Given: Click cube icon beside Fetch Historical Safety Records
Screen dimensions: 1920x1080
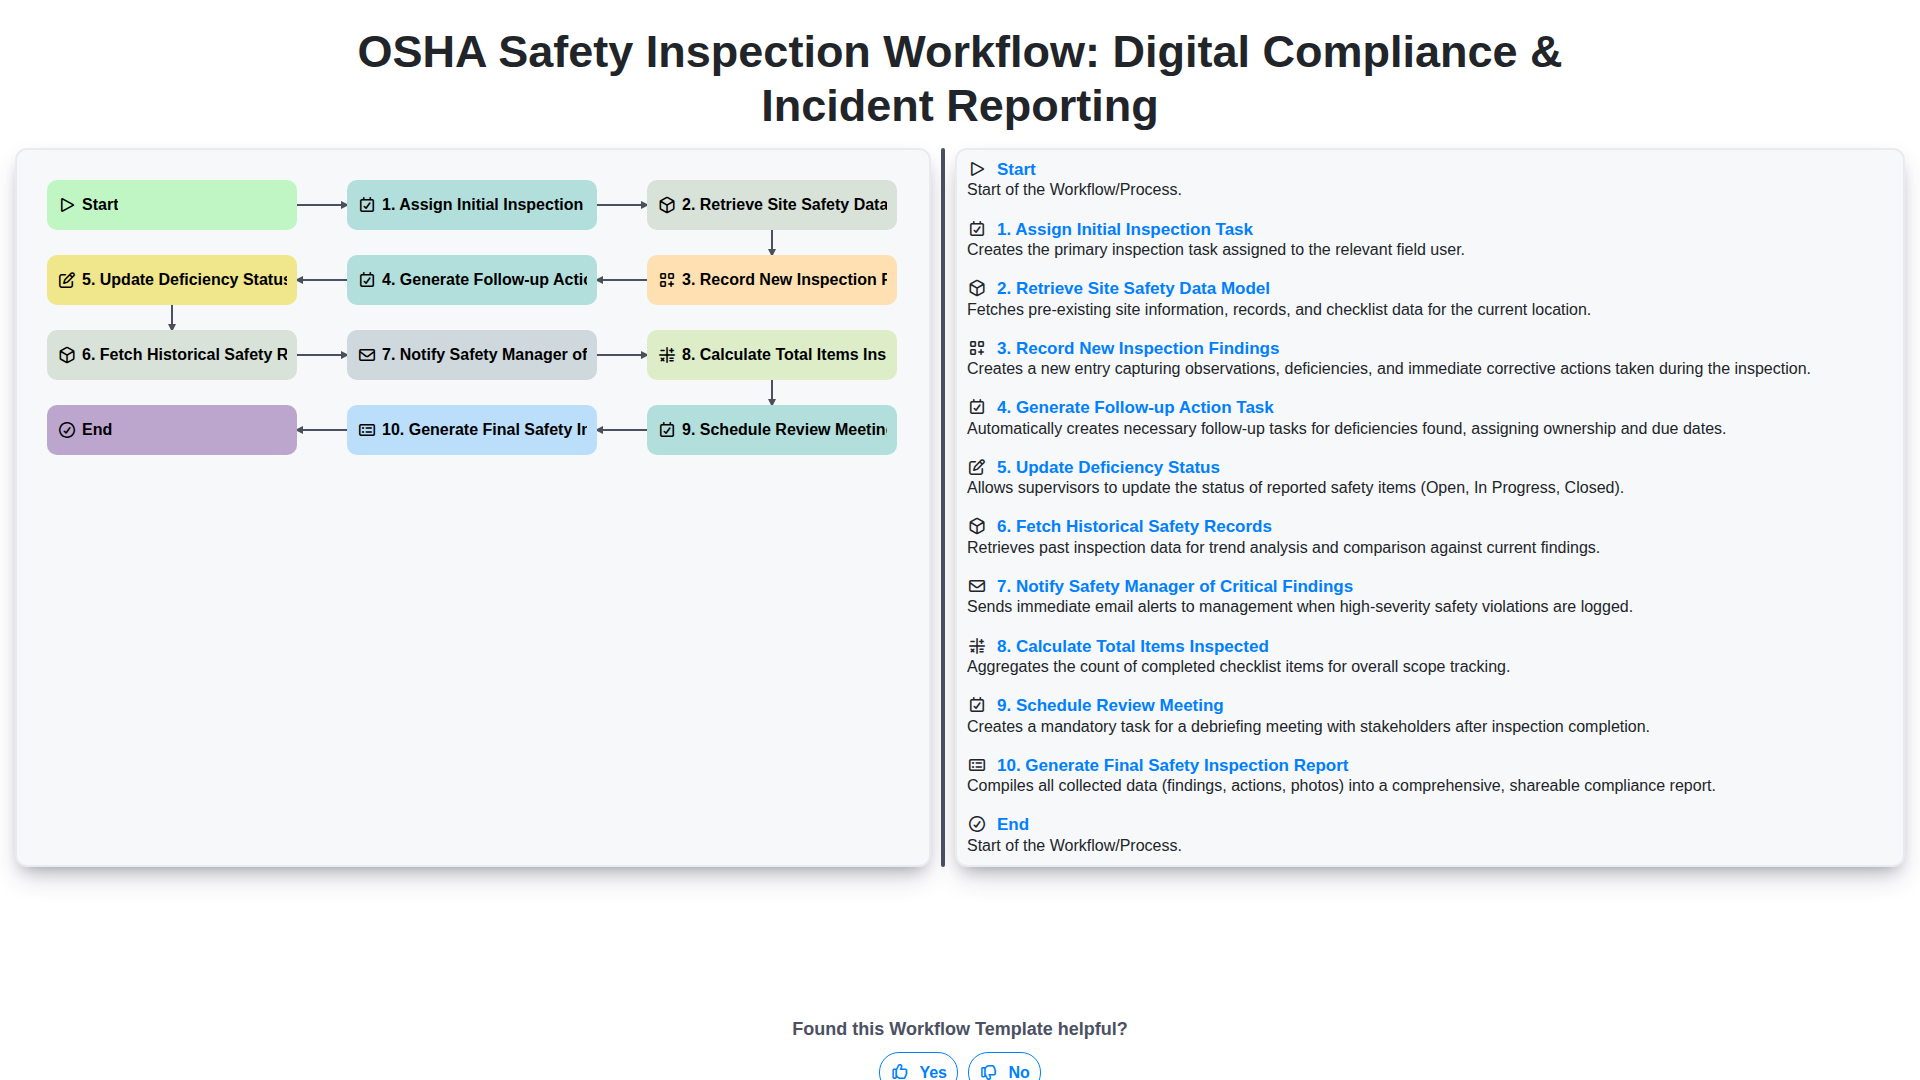Looking at the screenshot, I should (x=977, y=526).
